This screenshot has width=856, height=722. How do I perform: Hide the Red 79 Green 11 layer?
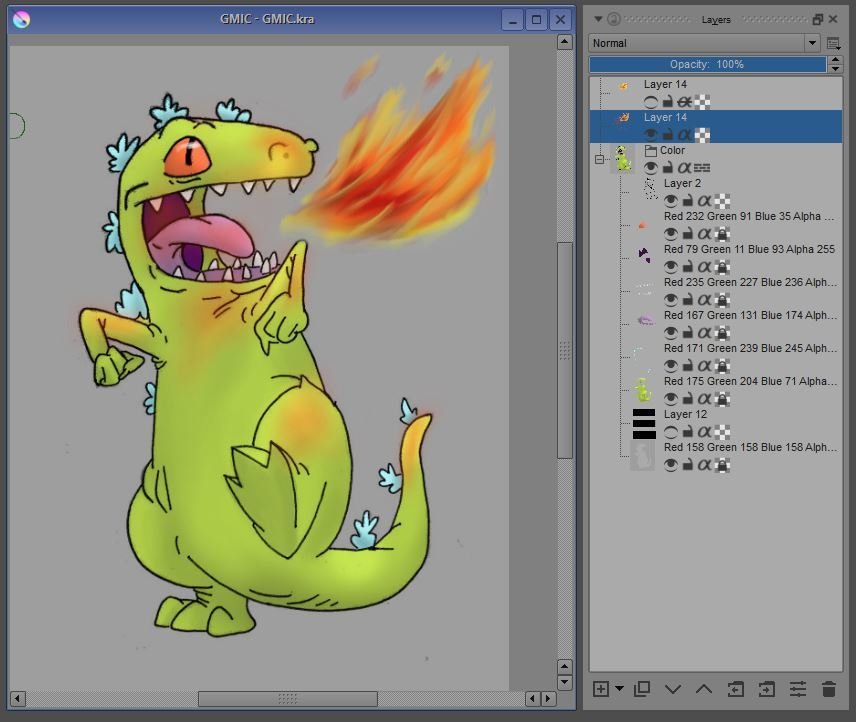tap(670, 267)
